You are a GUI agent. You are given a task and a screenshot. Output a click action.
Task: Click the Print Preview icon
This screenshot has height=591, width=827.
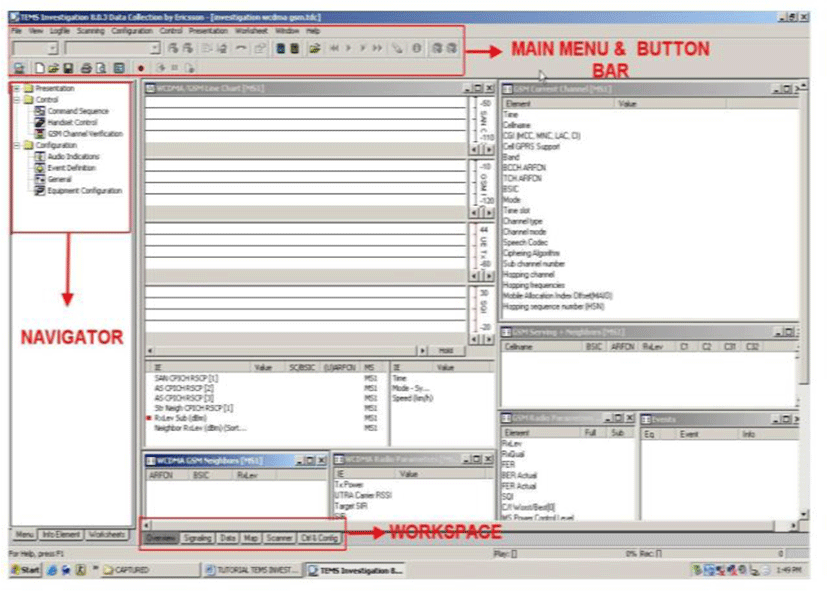coord(101,68)
